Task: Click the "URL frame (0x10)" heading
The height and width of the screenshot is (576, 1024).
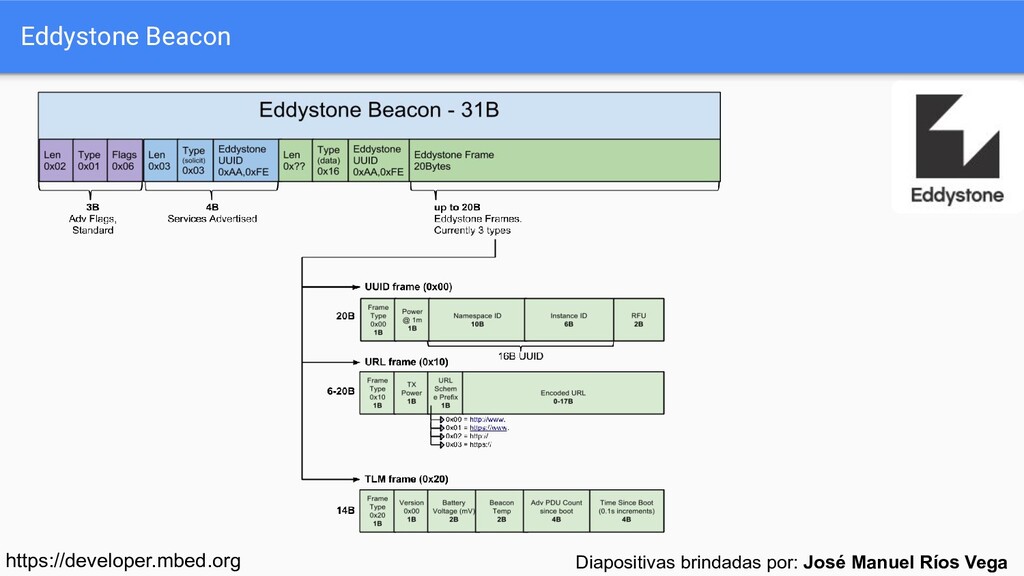Action: click(406, 362)
